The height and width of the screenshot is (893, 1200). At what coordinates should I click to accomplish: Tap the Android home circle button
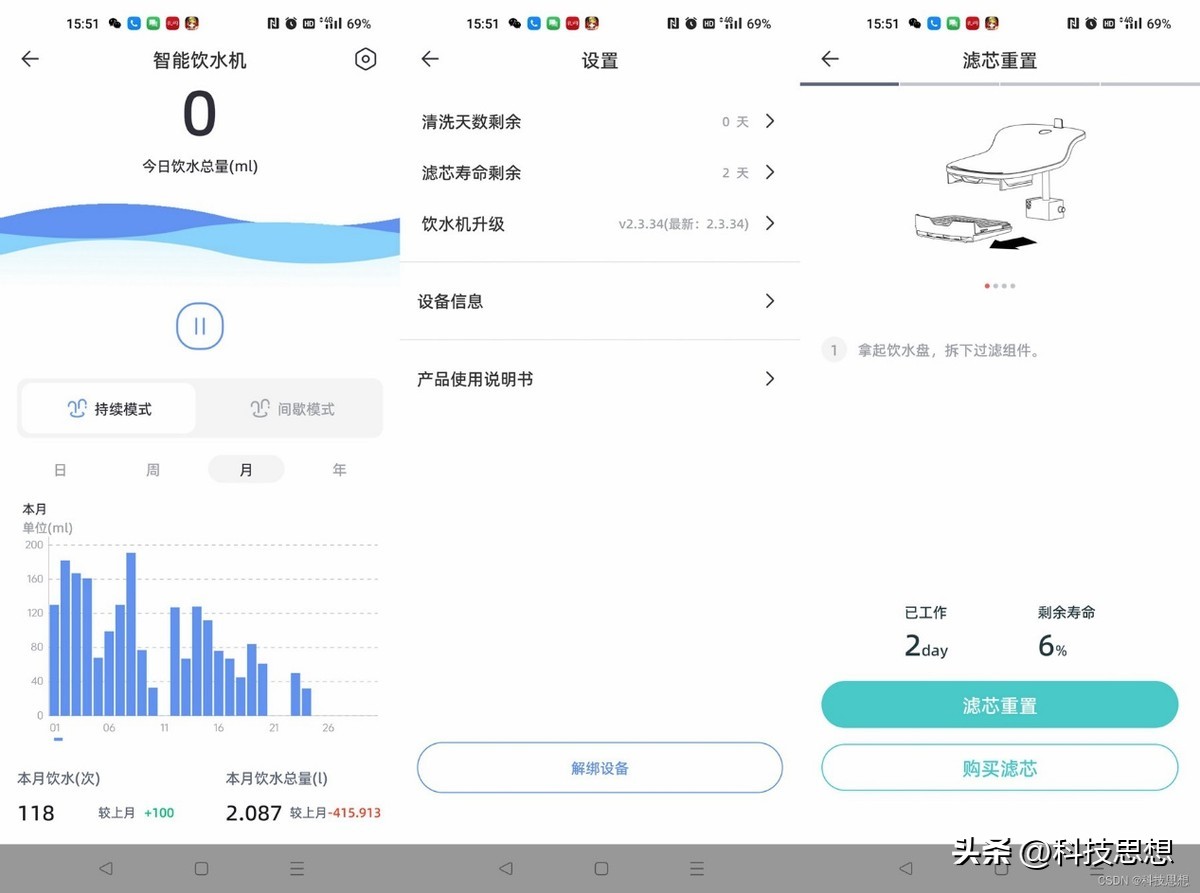(x=200, y=868)
